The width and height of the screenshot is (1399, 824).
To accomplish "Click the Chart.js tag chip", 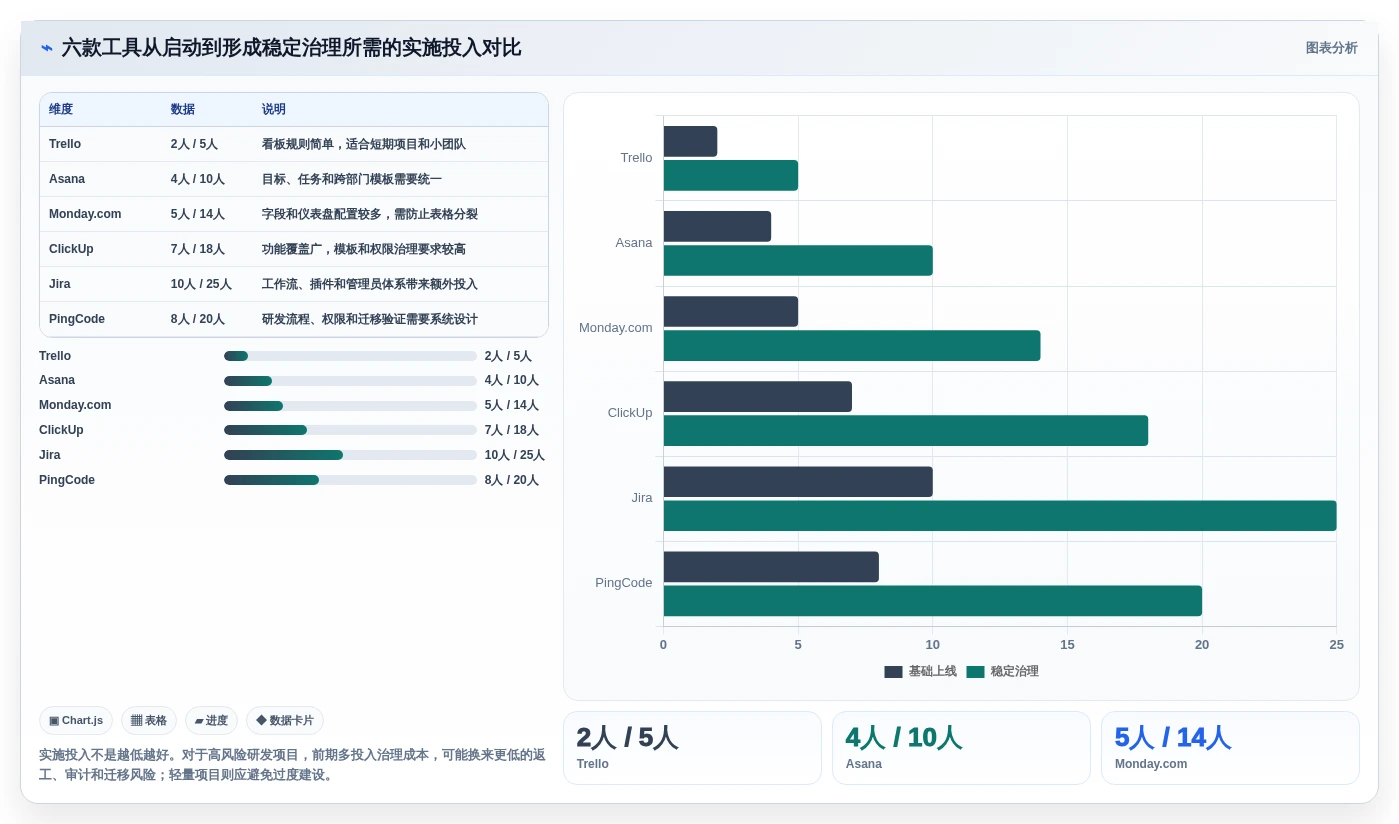I will click(76, 720).
